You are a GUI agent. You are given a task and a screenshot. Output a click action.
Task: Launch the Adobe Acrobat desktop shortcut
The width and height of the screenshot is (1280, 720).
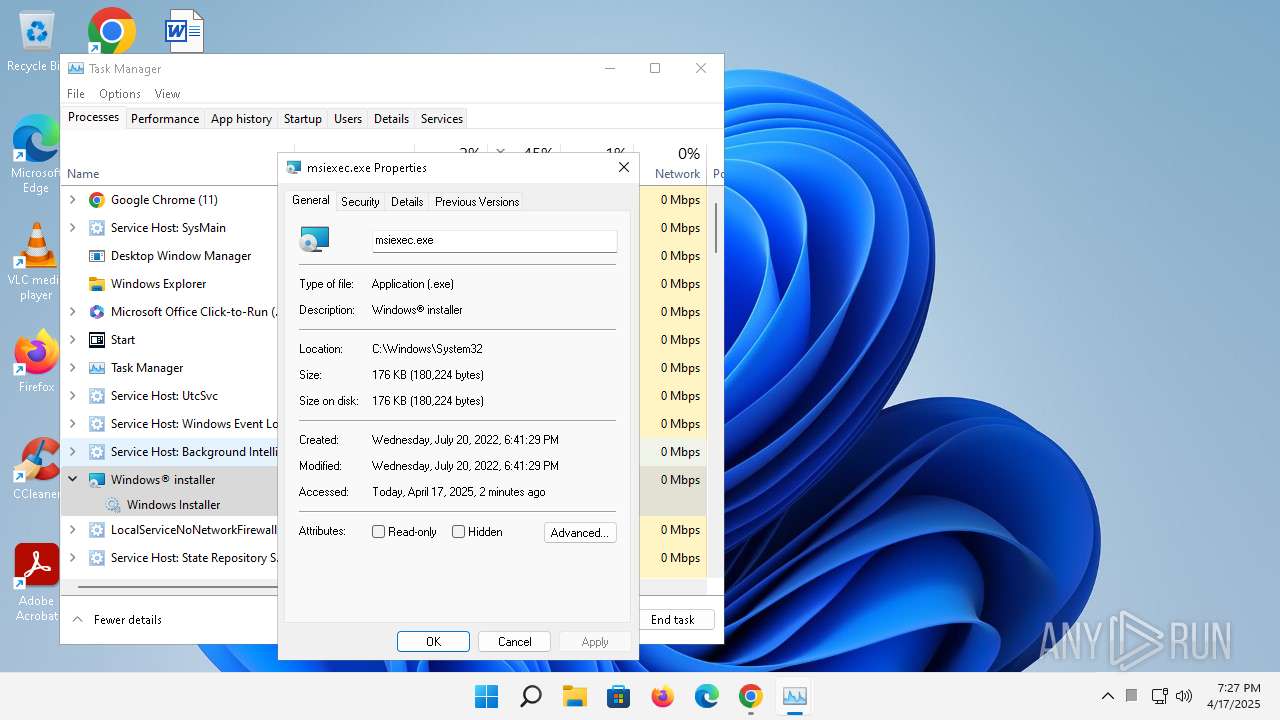point(36,583)
